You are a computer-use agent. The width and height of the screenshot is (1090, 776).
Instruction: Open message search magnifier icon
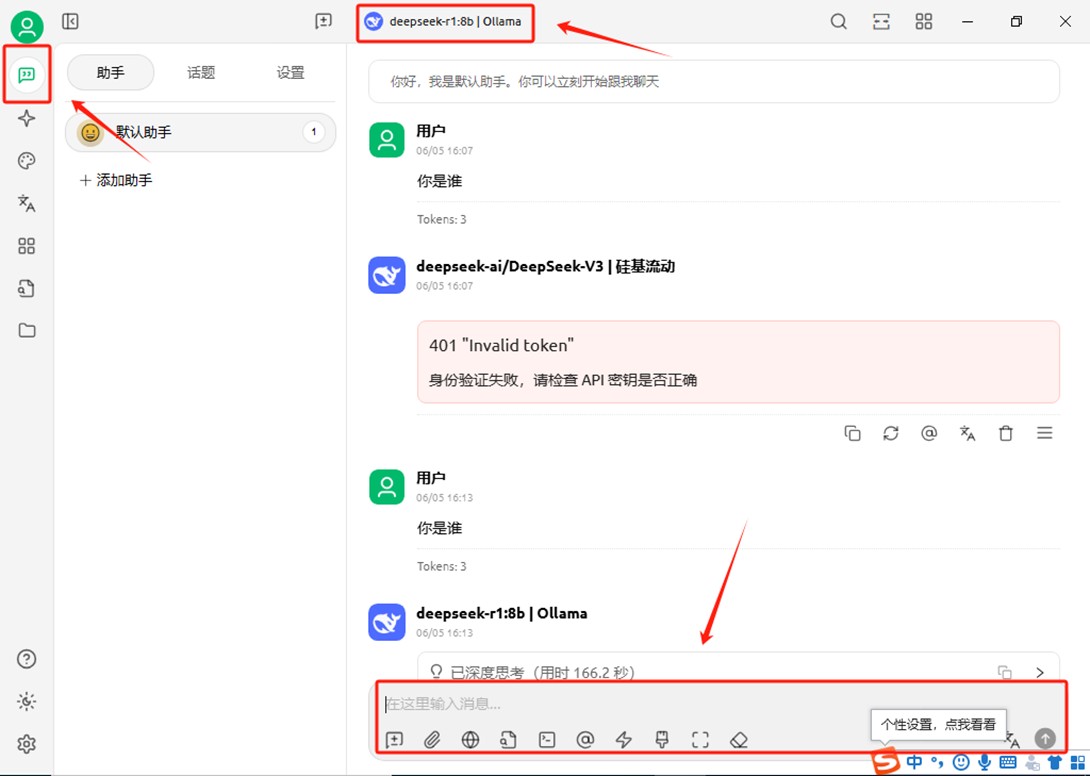pos(839,22)
